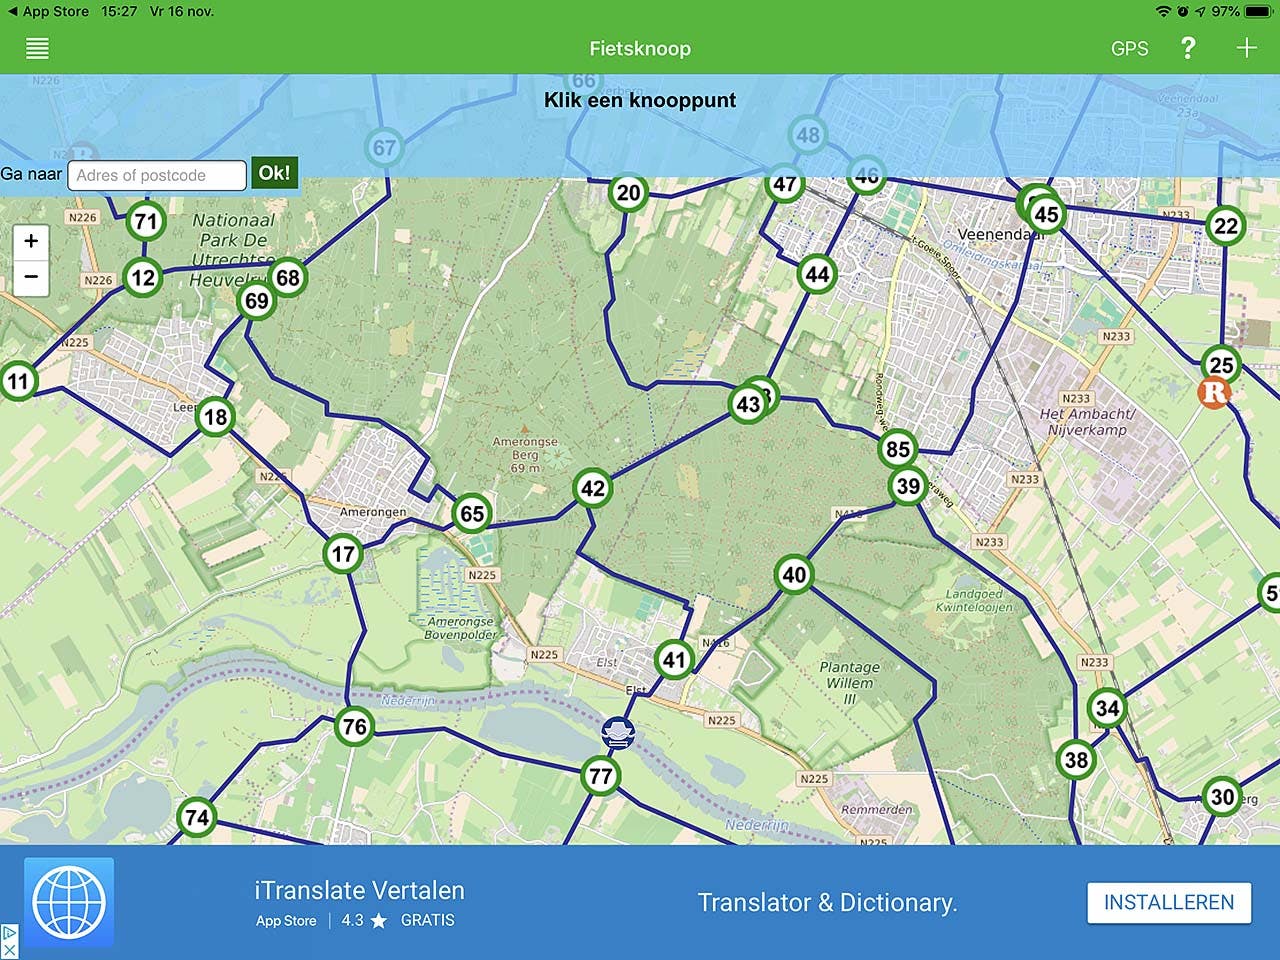Open the hamburger menu at top left

(37, 47)
